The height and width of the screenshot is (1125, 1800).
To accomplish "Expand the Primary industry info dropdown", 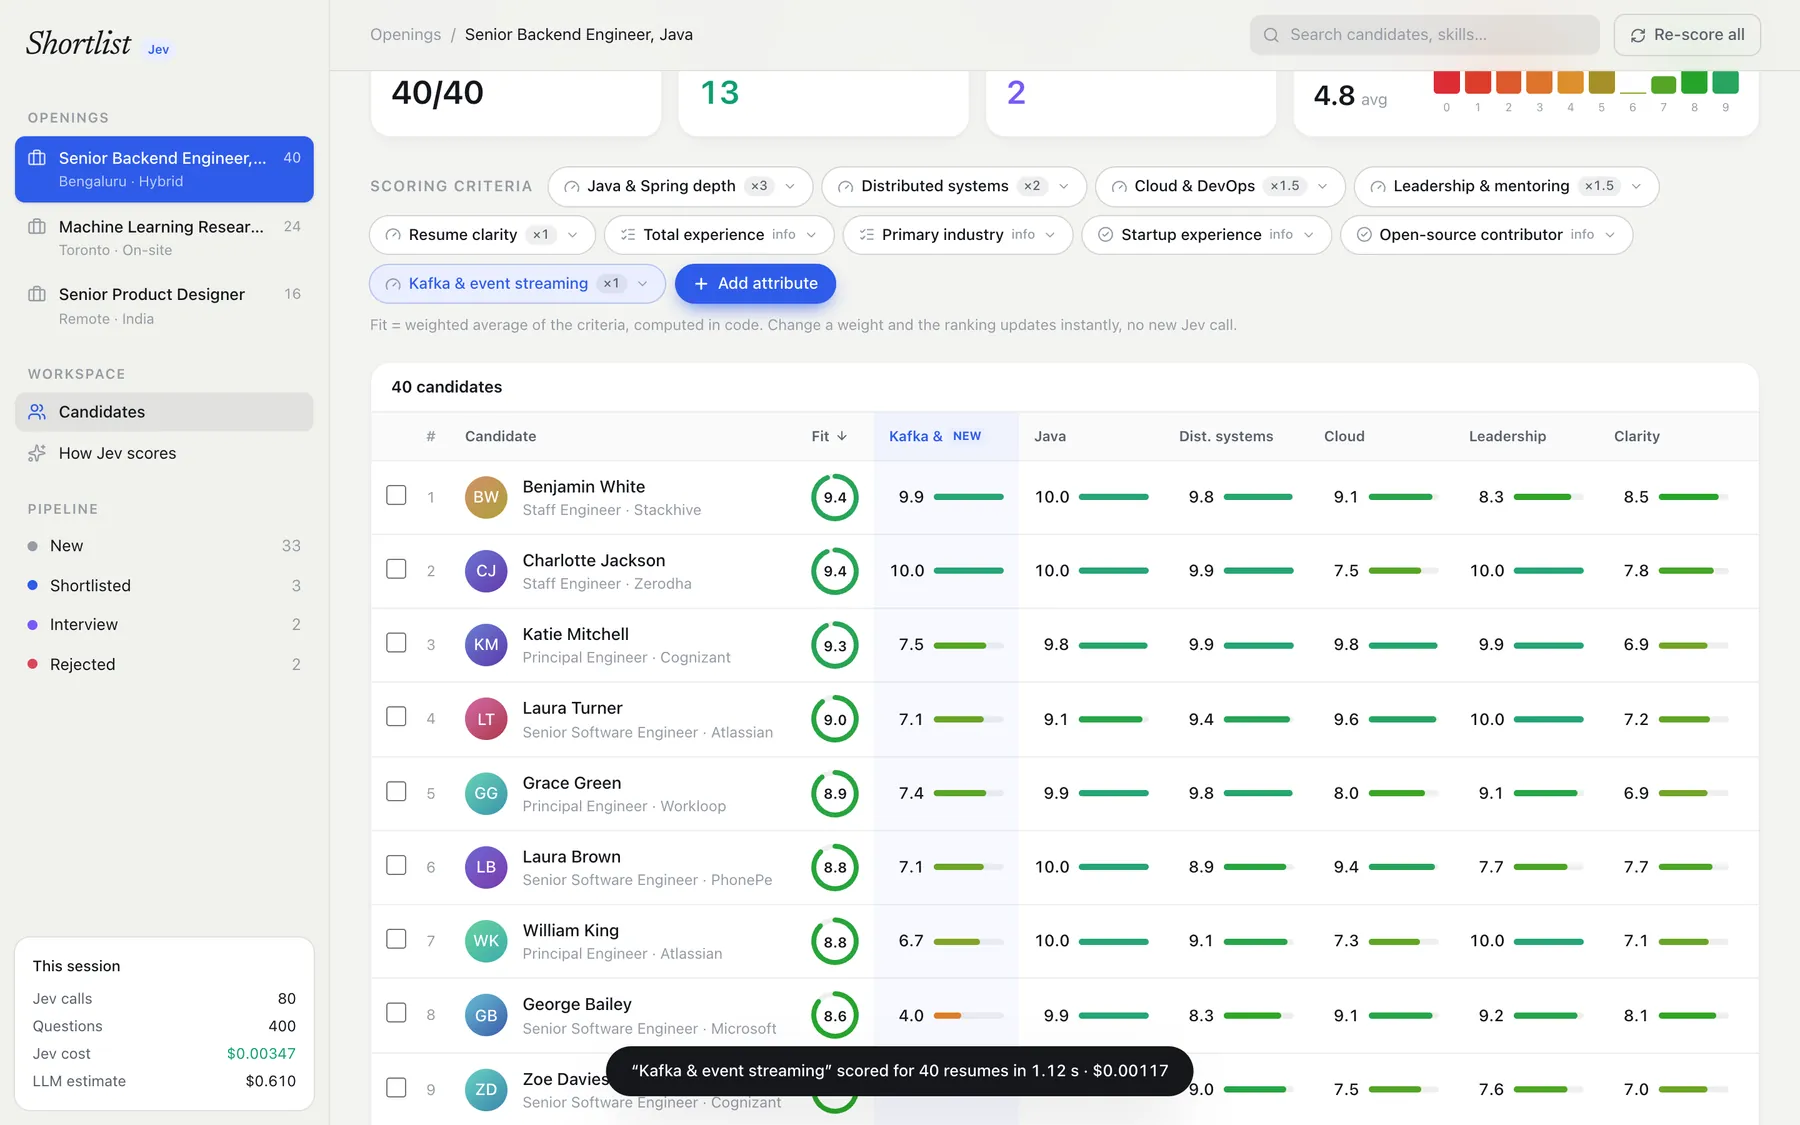I will 1050,235.
